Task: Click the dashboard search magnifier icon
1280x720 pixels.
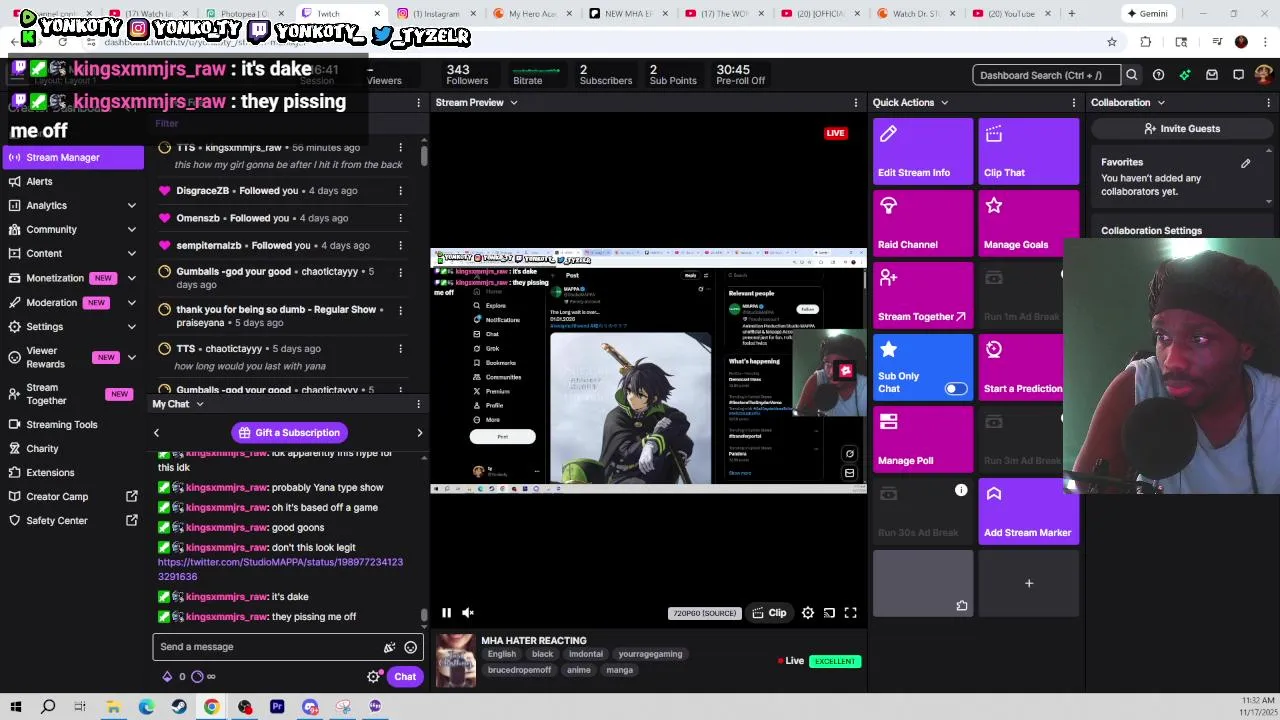Action: 1131,75
